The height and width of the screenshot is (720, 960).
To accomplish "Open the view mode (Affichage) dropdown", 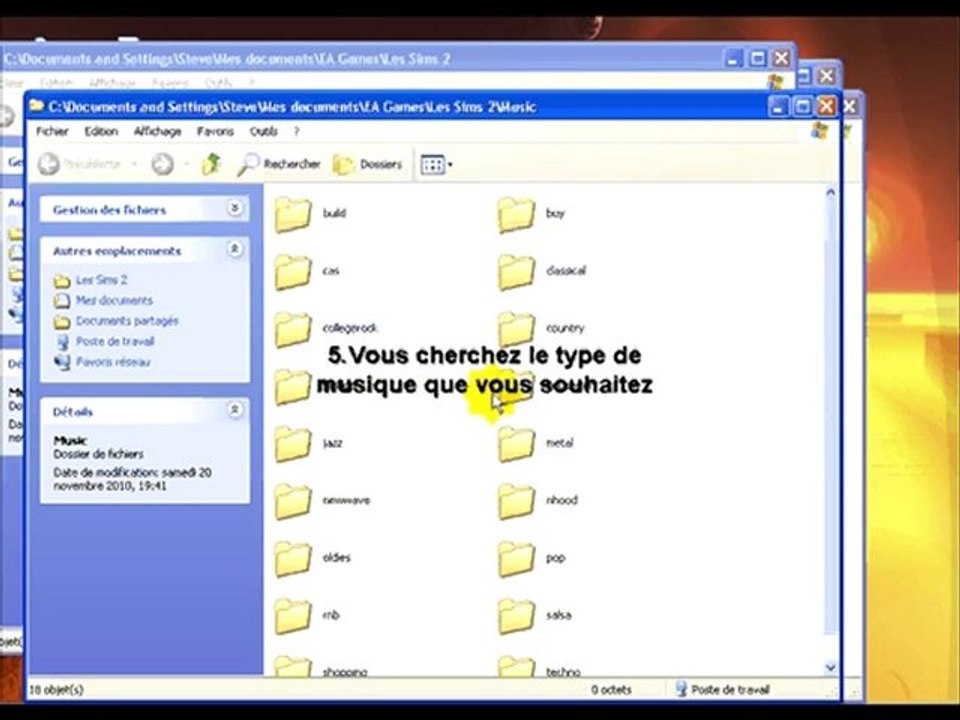I will tap(437, 164).
